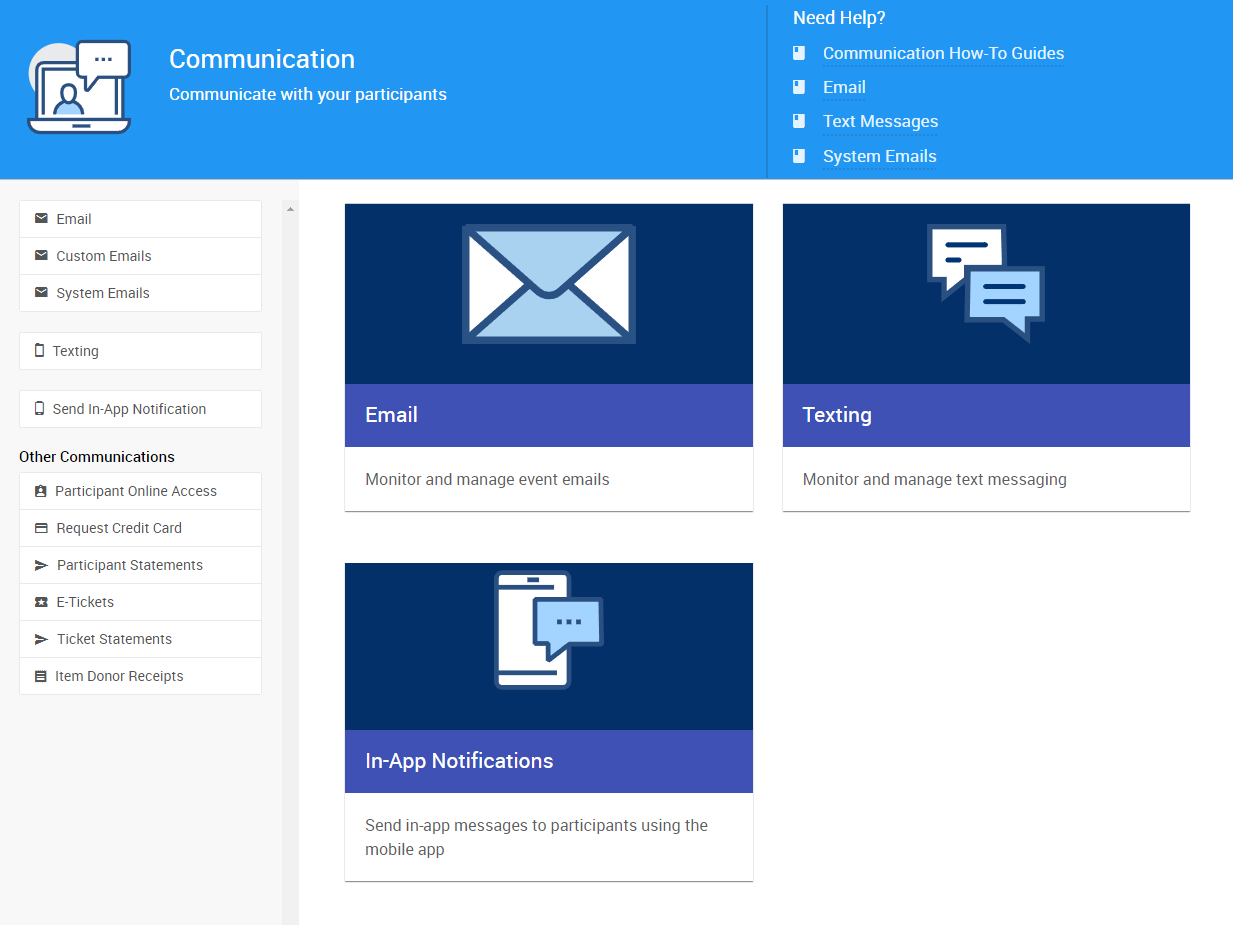Click the badge icon for Participant Online Access
1233x925 pixels.
click(x=40, y=491)
